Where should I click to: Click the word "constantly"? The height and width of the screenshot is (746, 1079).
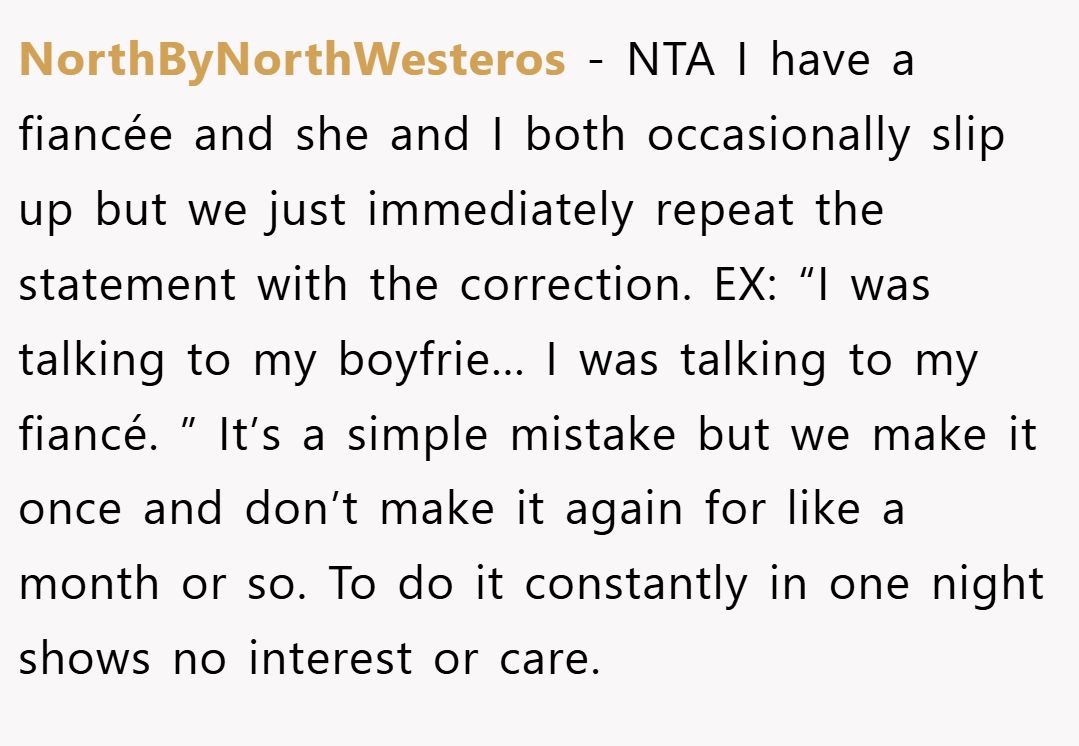(636, 586)
